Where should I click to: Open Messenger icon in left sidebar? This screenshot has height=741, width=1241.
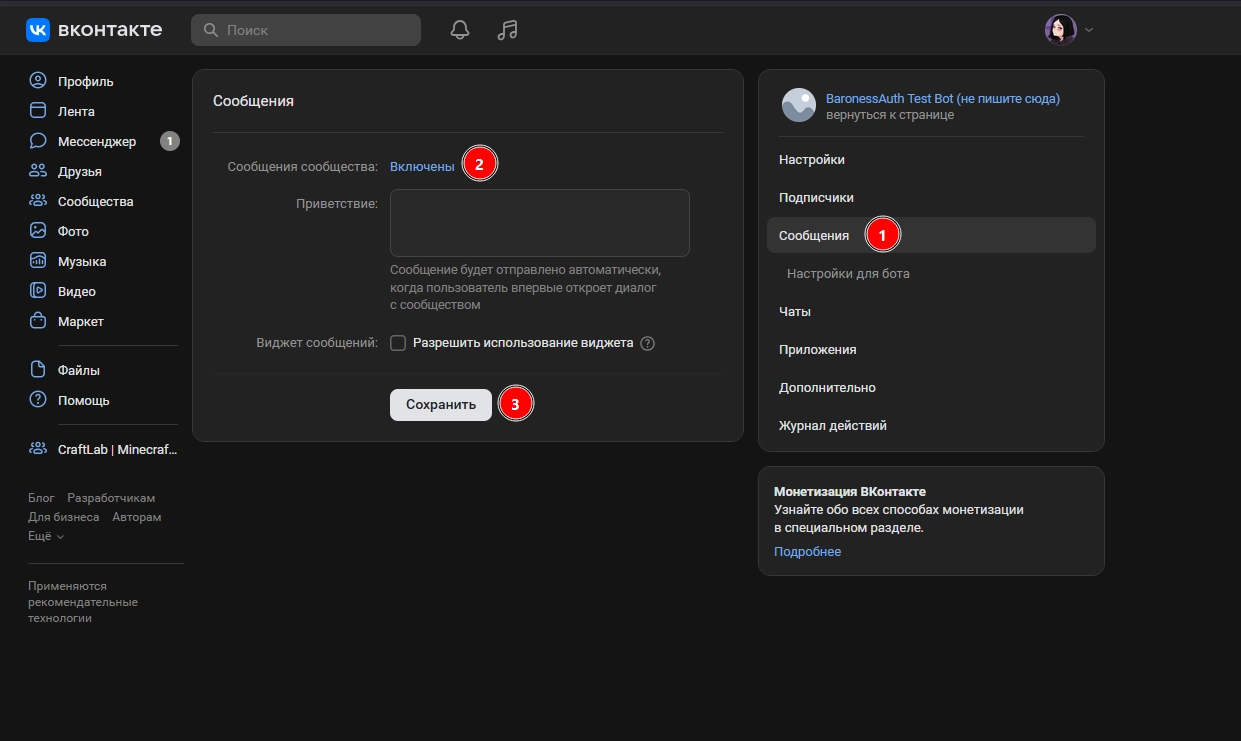pos(38,141)
